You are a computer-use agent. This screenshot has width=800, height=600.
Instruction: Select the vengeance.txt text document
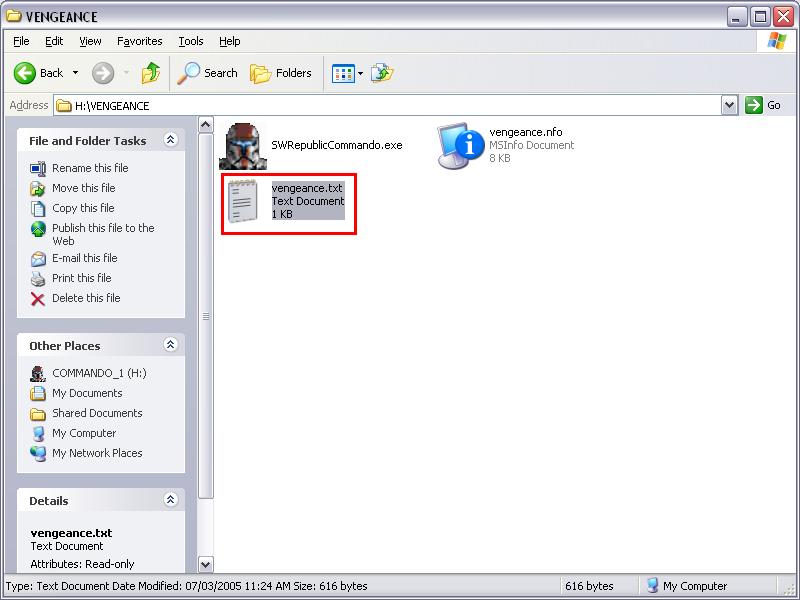pos(243,201)
